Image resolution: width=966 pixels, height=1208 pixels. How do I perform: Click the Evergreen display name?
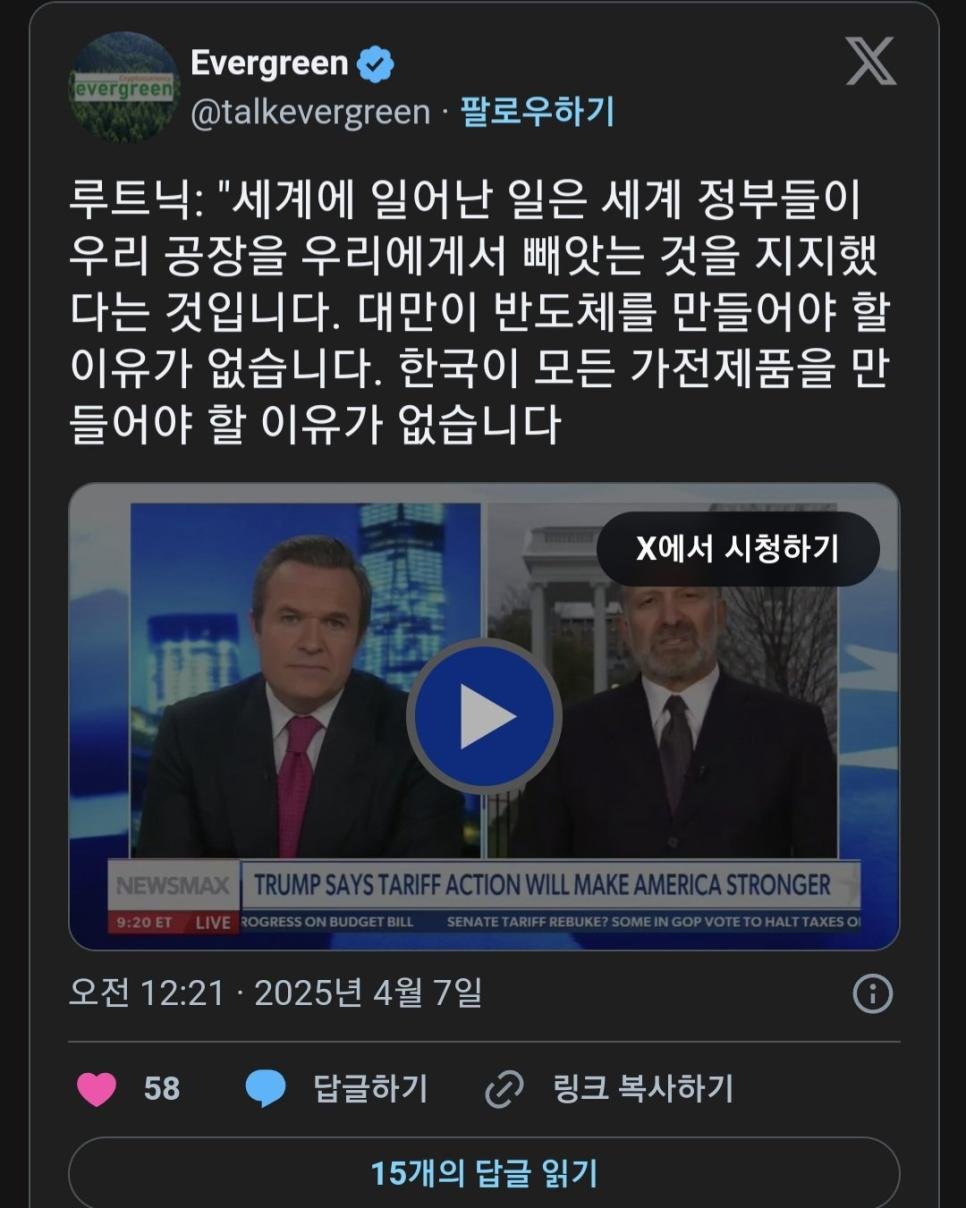point(269,64)
